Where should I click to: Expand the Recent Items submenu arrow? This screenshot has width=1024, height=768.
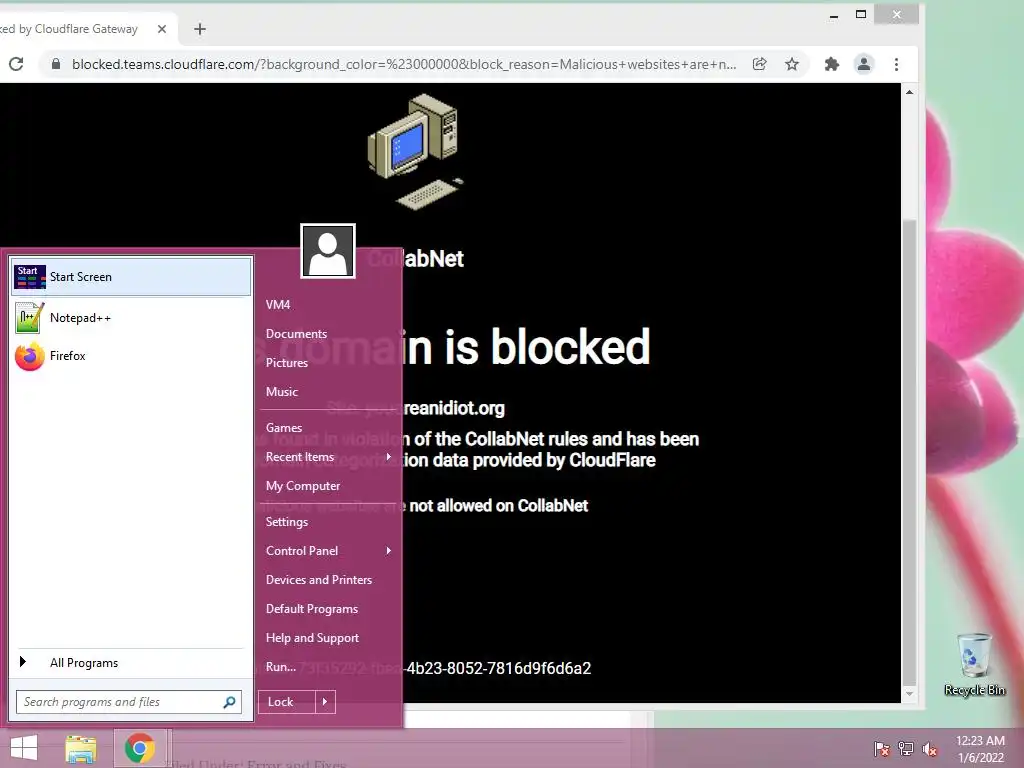[389, 457]
